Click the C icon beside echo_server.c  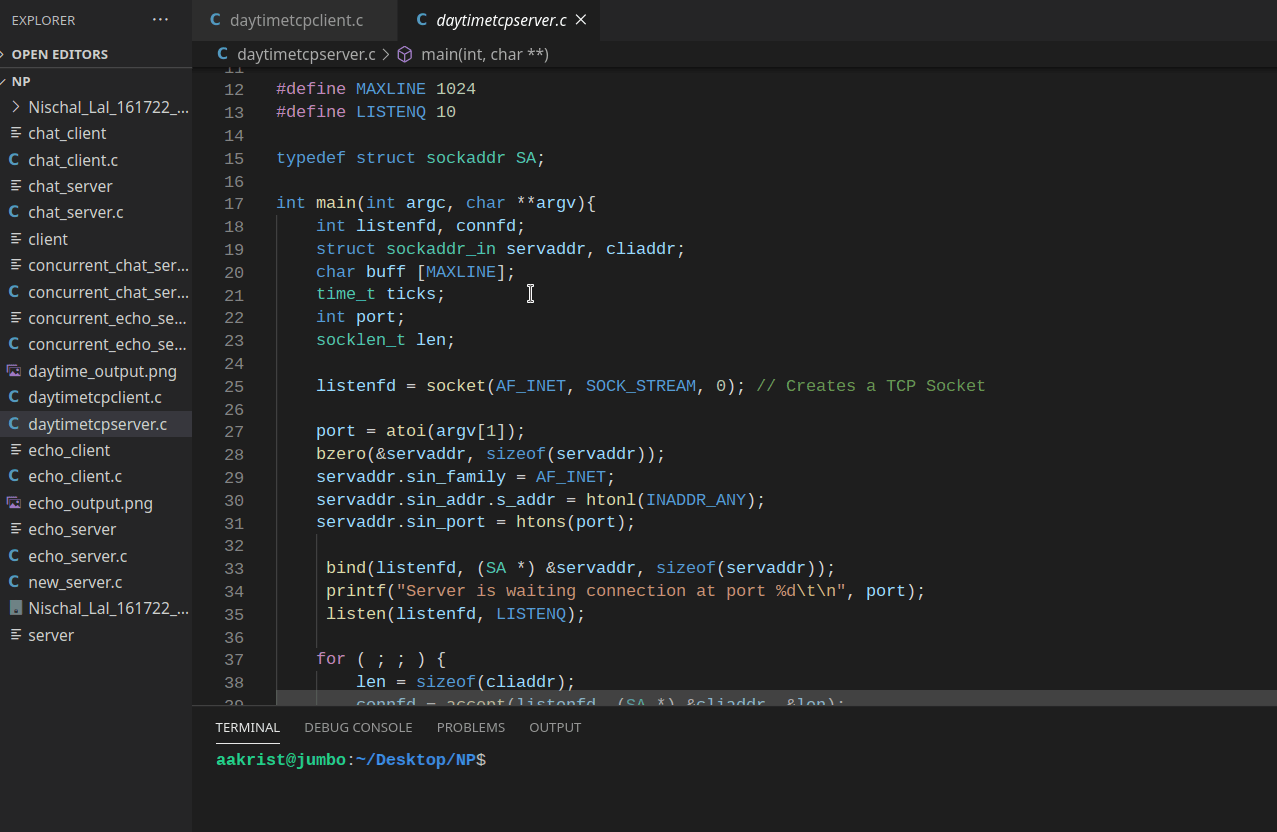point(14,556)
